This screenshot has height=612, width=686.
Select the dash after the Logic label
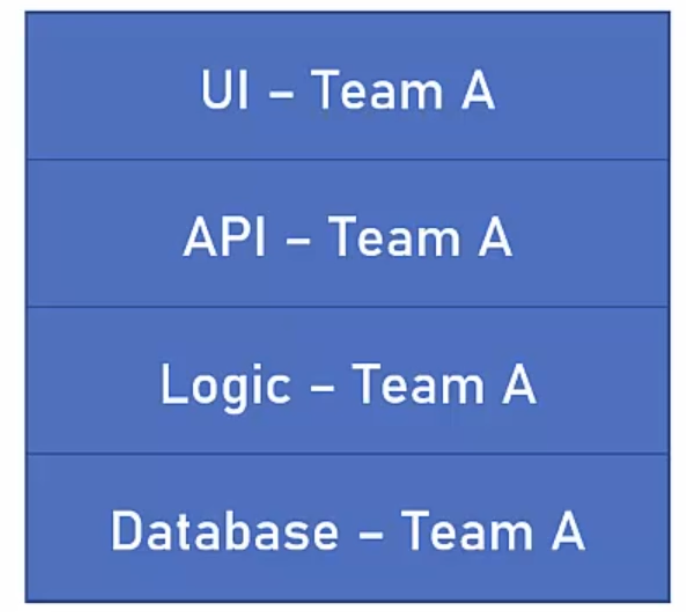click(x=322, y=388)
